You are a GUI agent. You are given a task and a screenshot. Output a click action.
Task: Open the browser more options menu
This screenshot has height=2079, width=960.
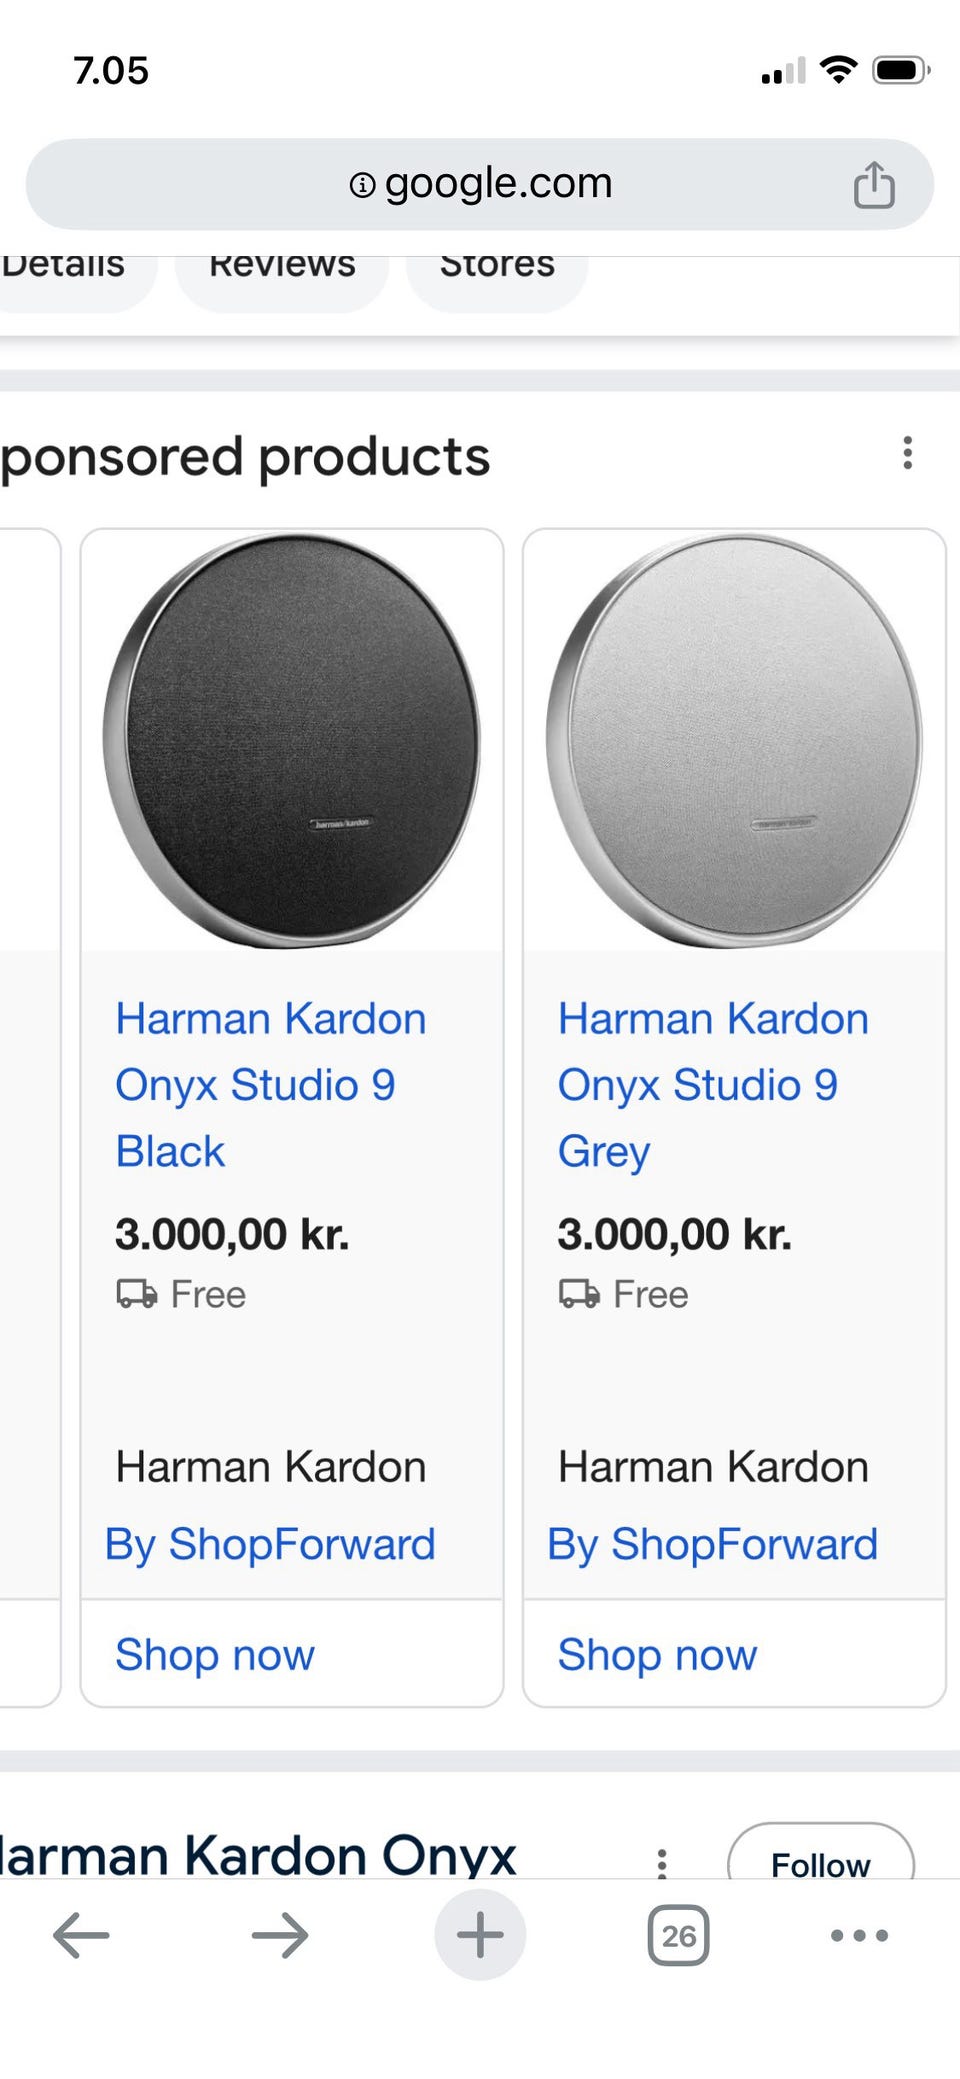pos(859,1935)
